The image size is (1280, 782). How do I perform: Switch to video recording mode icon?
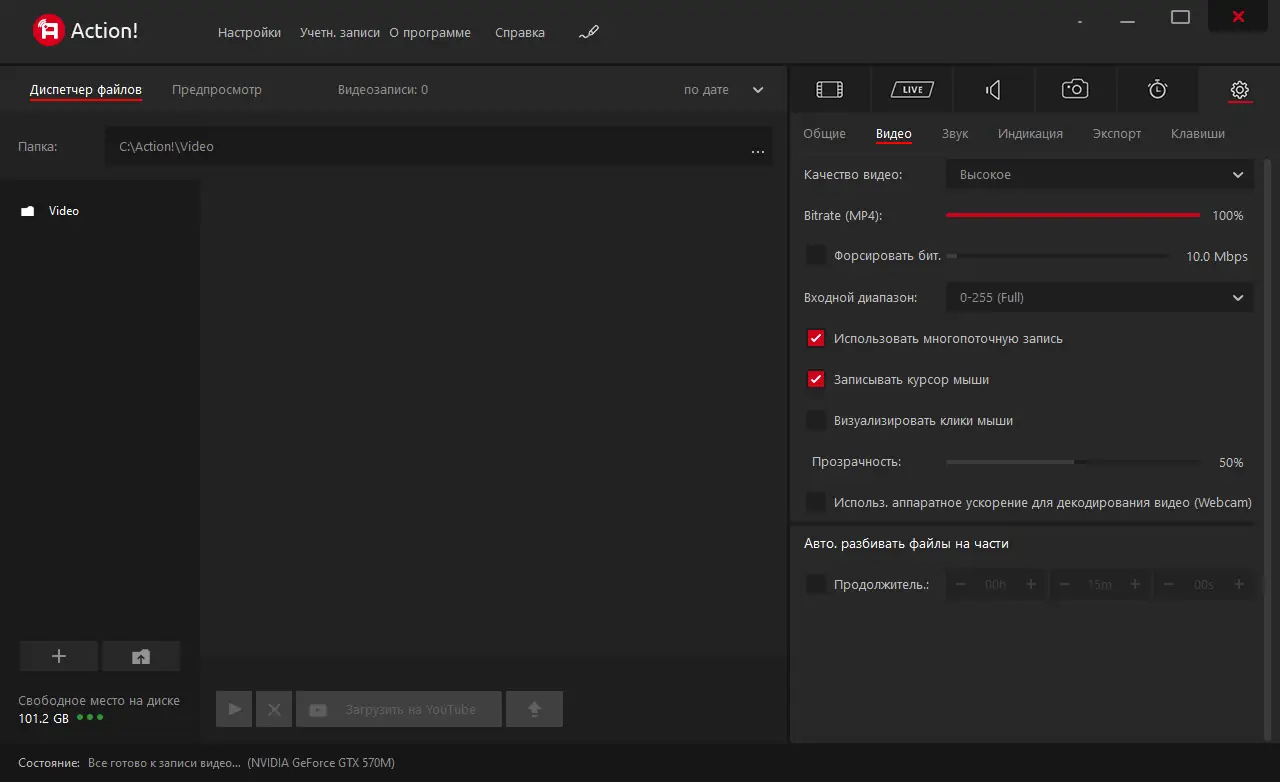(829, 90)
